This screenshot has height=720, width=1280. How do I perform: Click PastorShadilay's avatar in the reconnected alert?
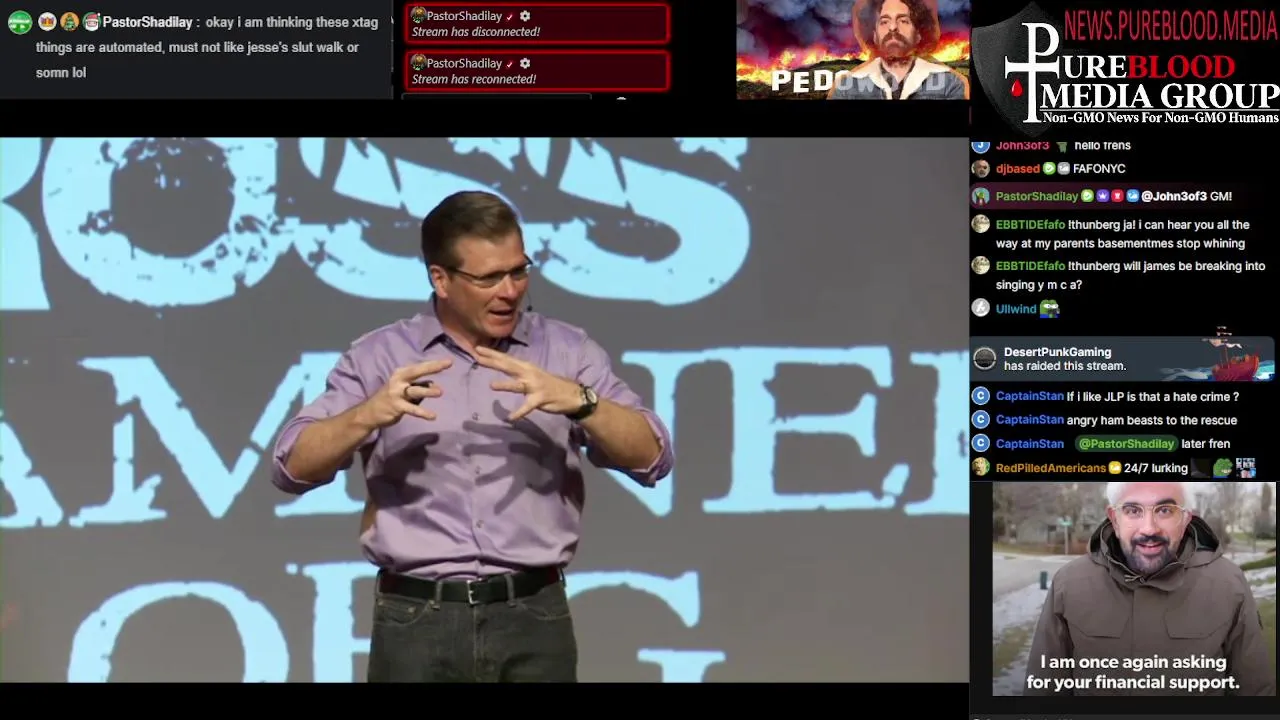(418, 63)
